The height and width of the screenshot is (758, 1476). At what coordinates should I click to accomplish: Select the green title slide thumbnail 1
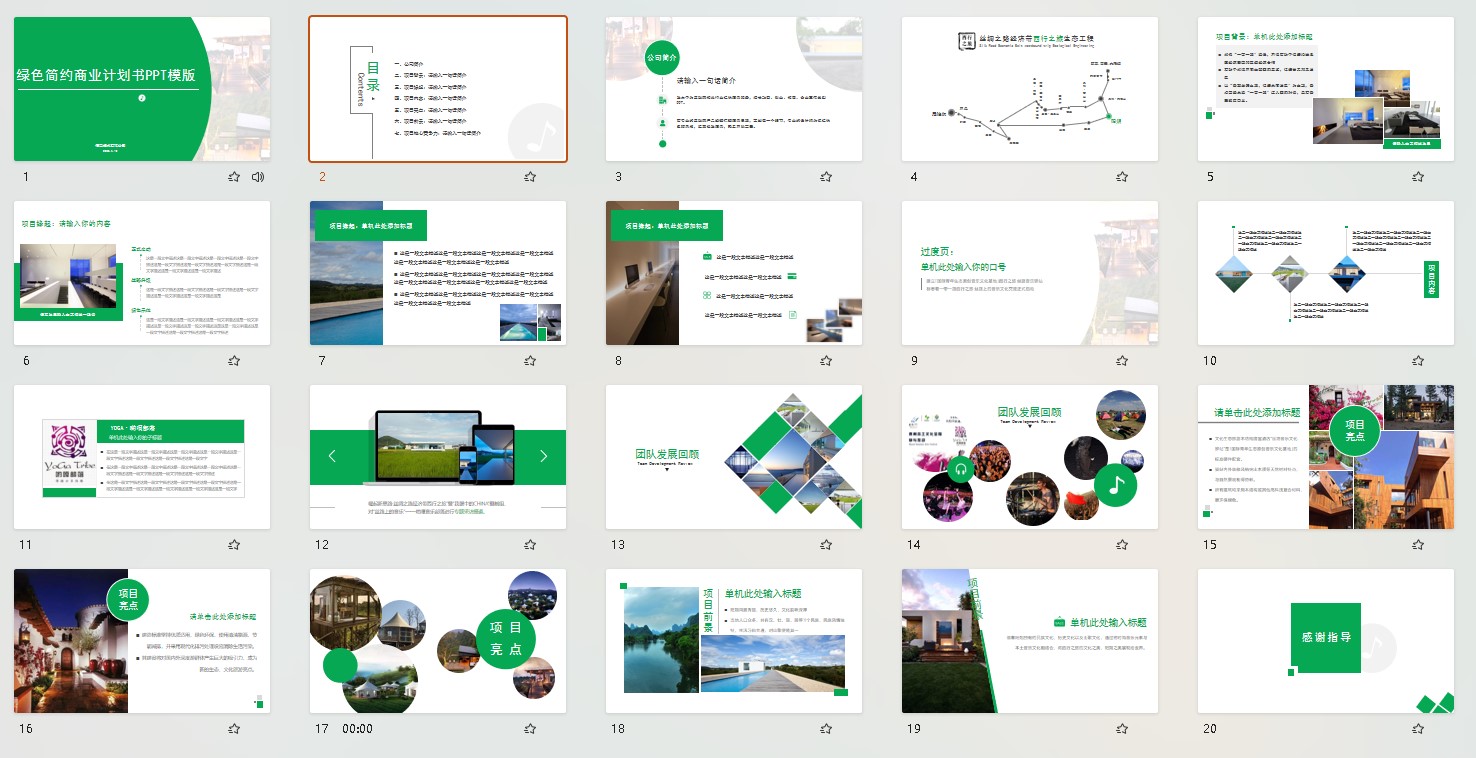tap(142, 89)
